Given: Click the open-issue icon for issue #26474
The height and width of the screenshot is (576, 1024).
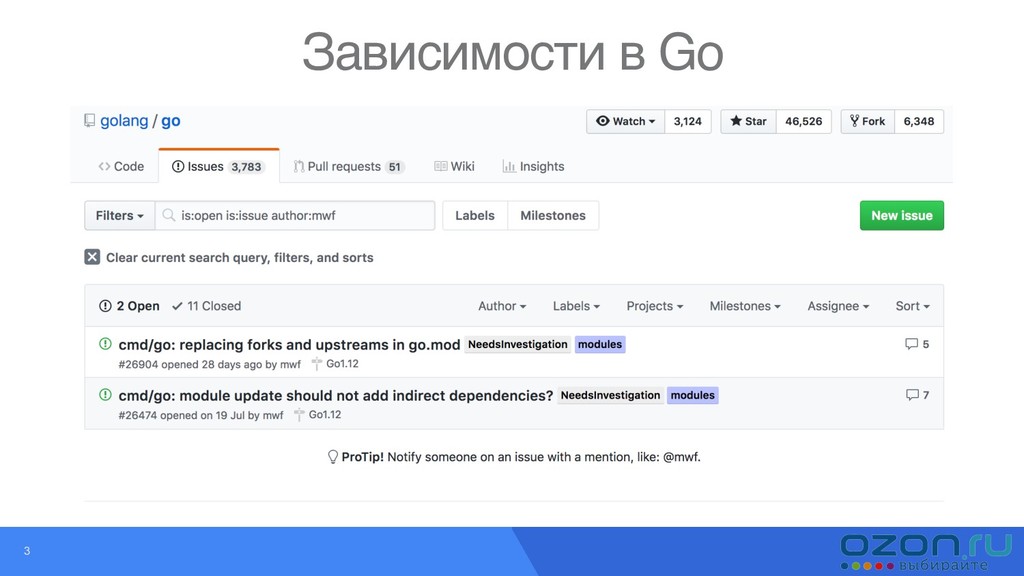Looking at the screenshot, I should 105,394.
